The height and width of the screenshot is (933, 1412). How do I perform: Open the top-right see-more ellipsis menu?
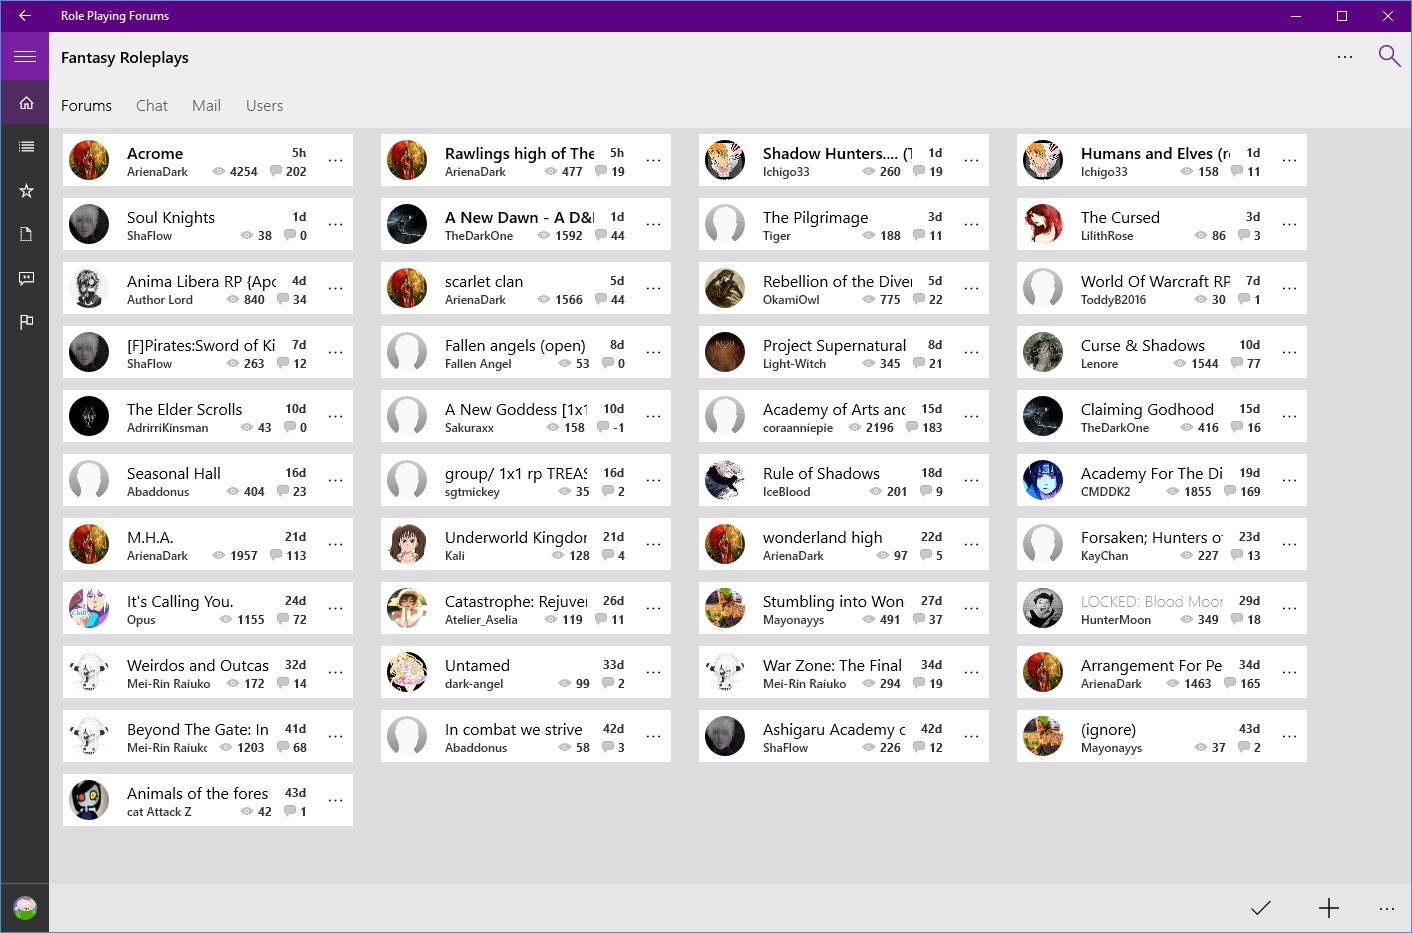[1345, 57]
